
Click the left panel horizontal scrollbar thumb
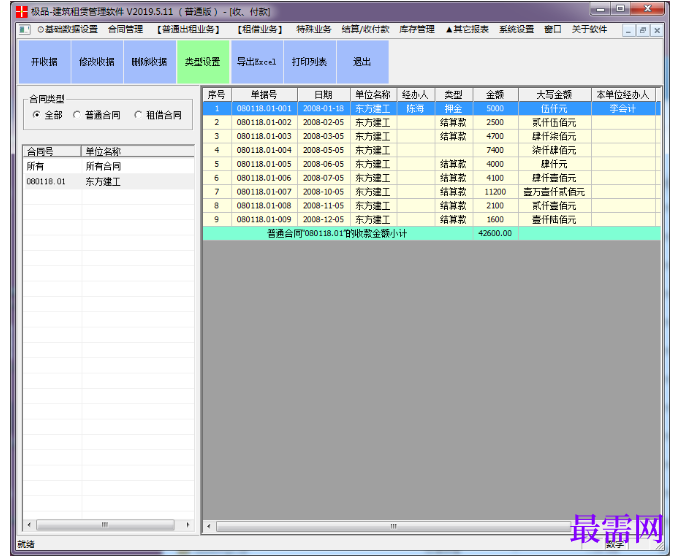pyautogui.click(x=105, y=525)
